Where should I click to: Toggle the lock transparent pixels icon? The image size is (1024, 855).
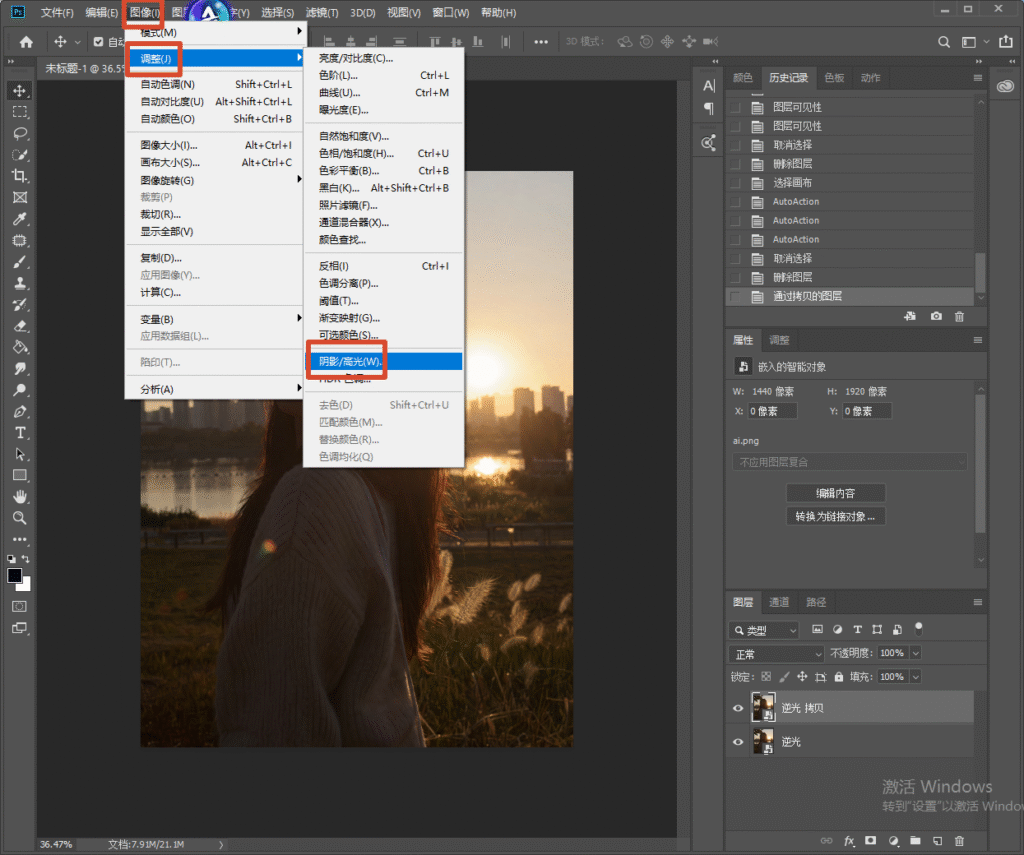[766, 677]
